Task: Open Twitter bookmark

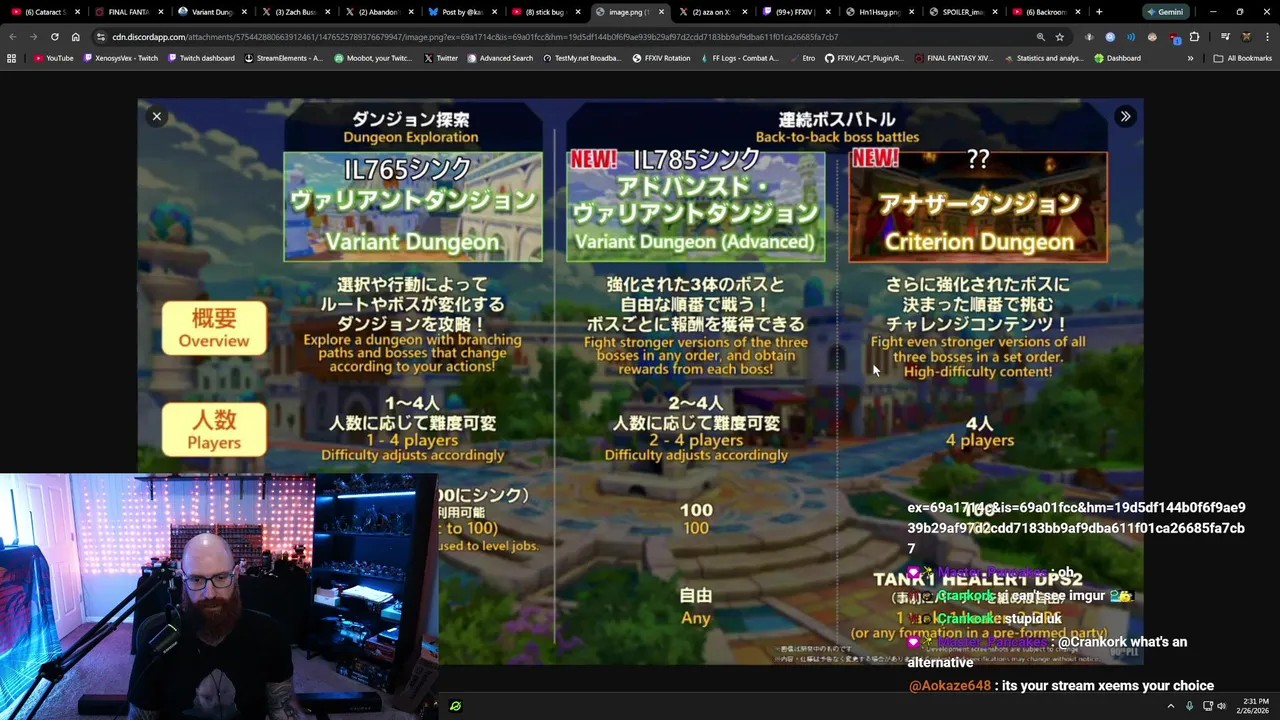Action: tap(441, 58)
